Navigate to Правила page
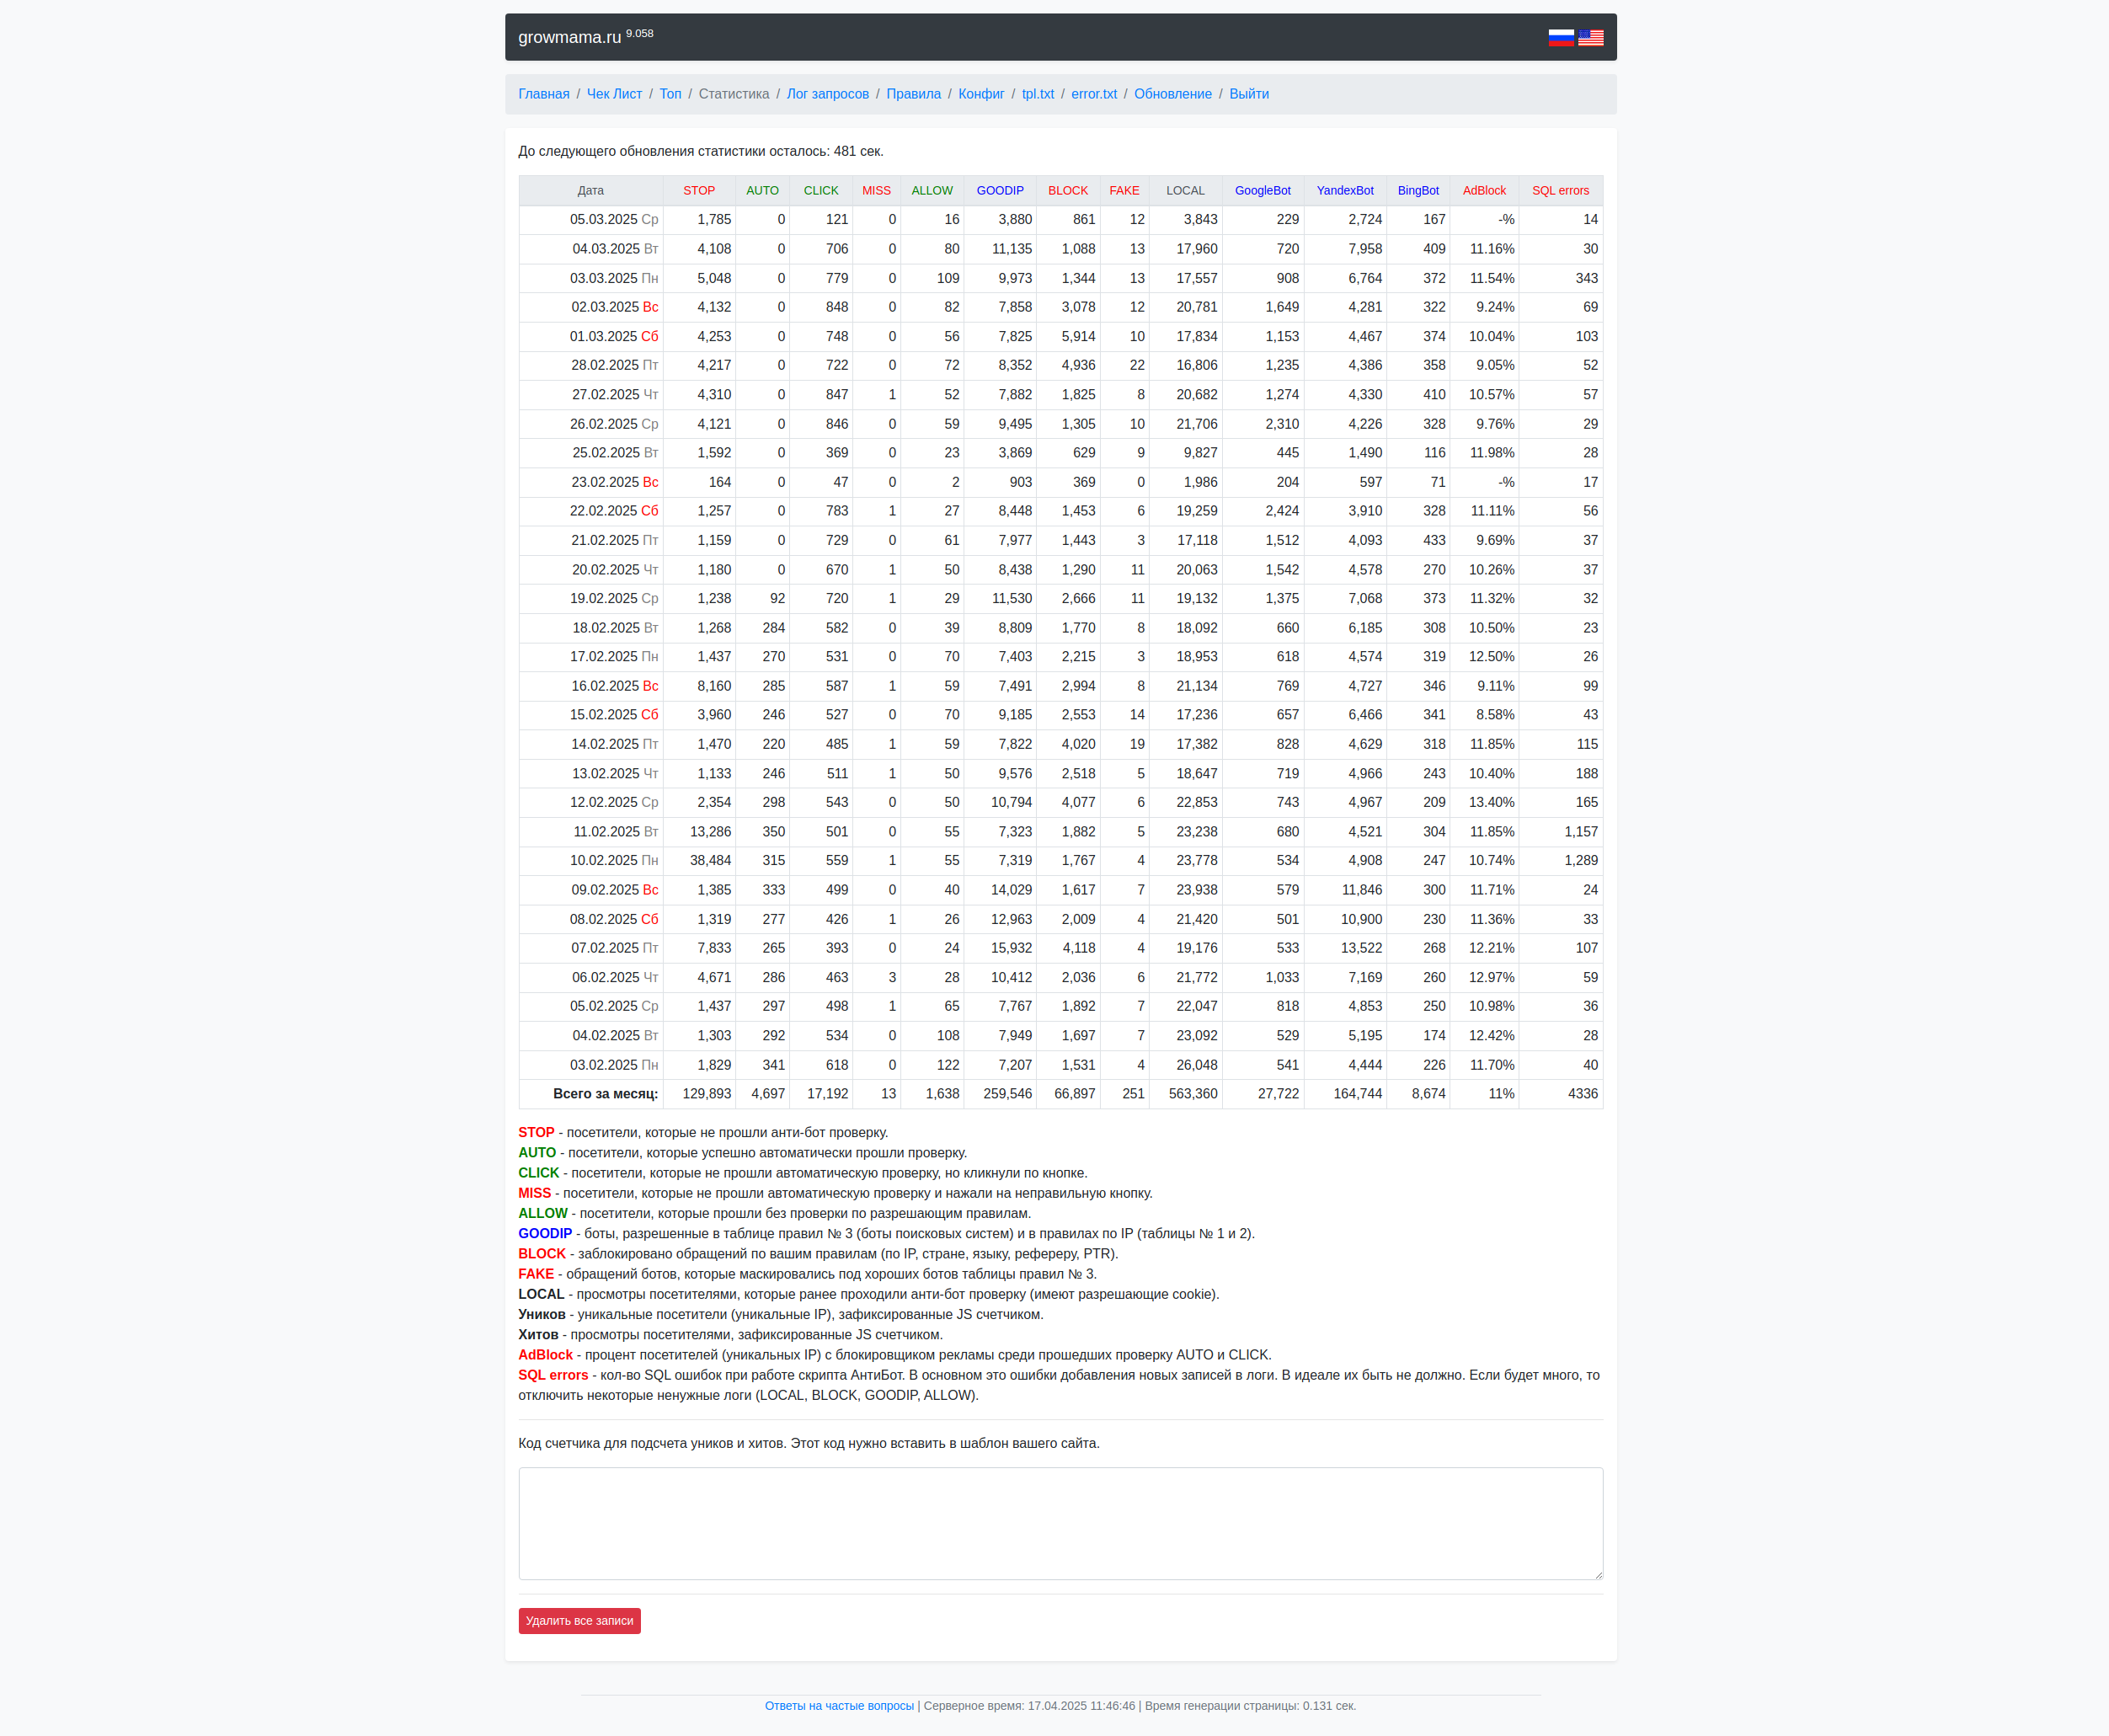This screenshot has width=2109, height=1736. (913, 94)
